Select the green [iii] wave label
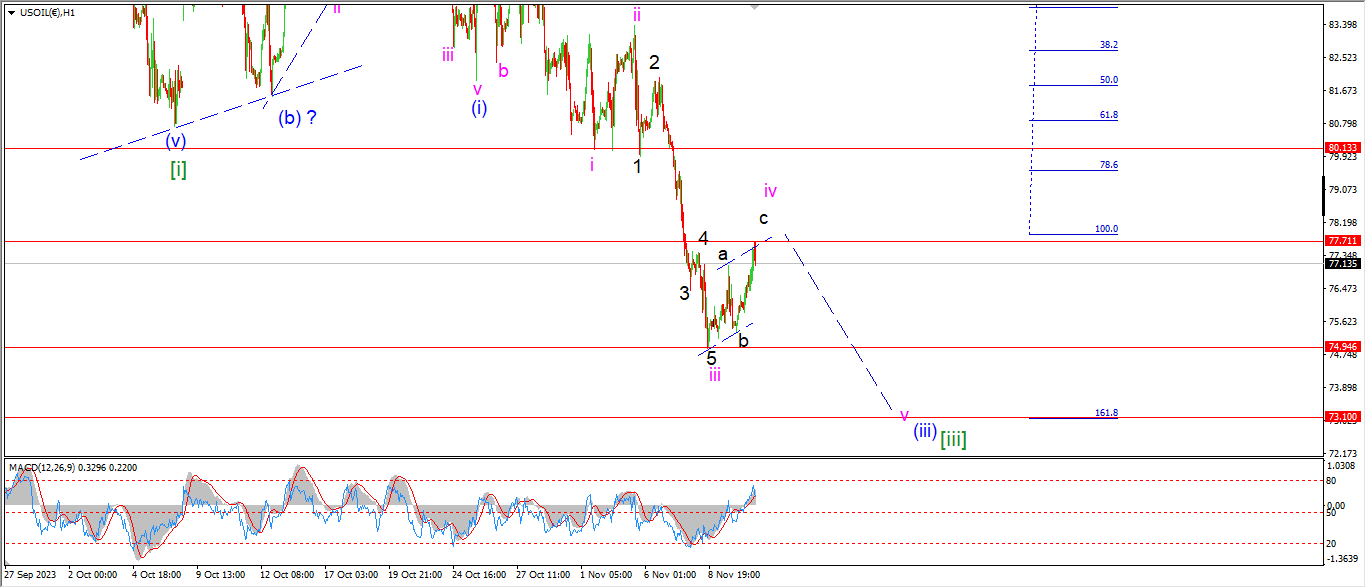 pyautogui.click(x=953, y=438)
